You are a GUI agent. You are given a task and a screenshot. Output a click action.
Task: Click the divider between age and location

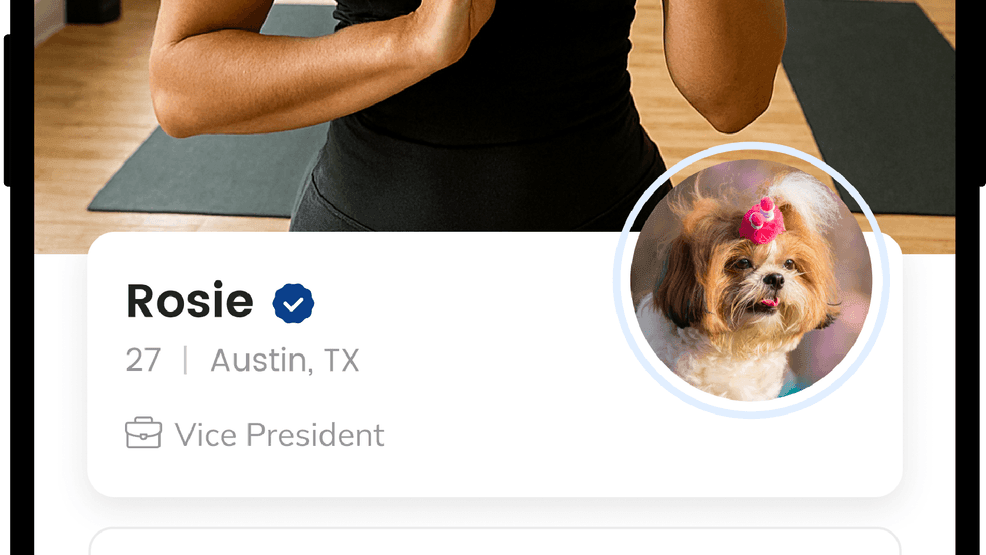(x=185, y=361)
